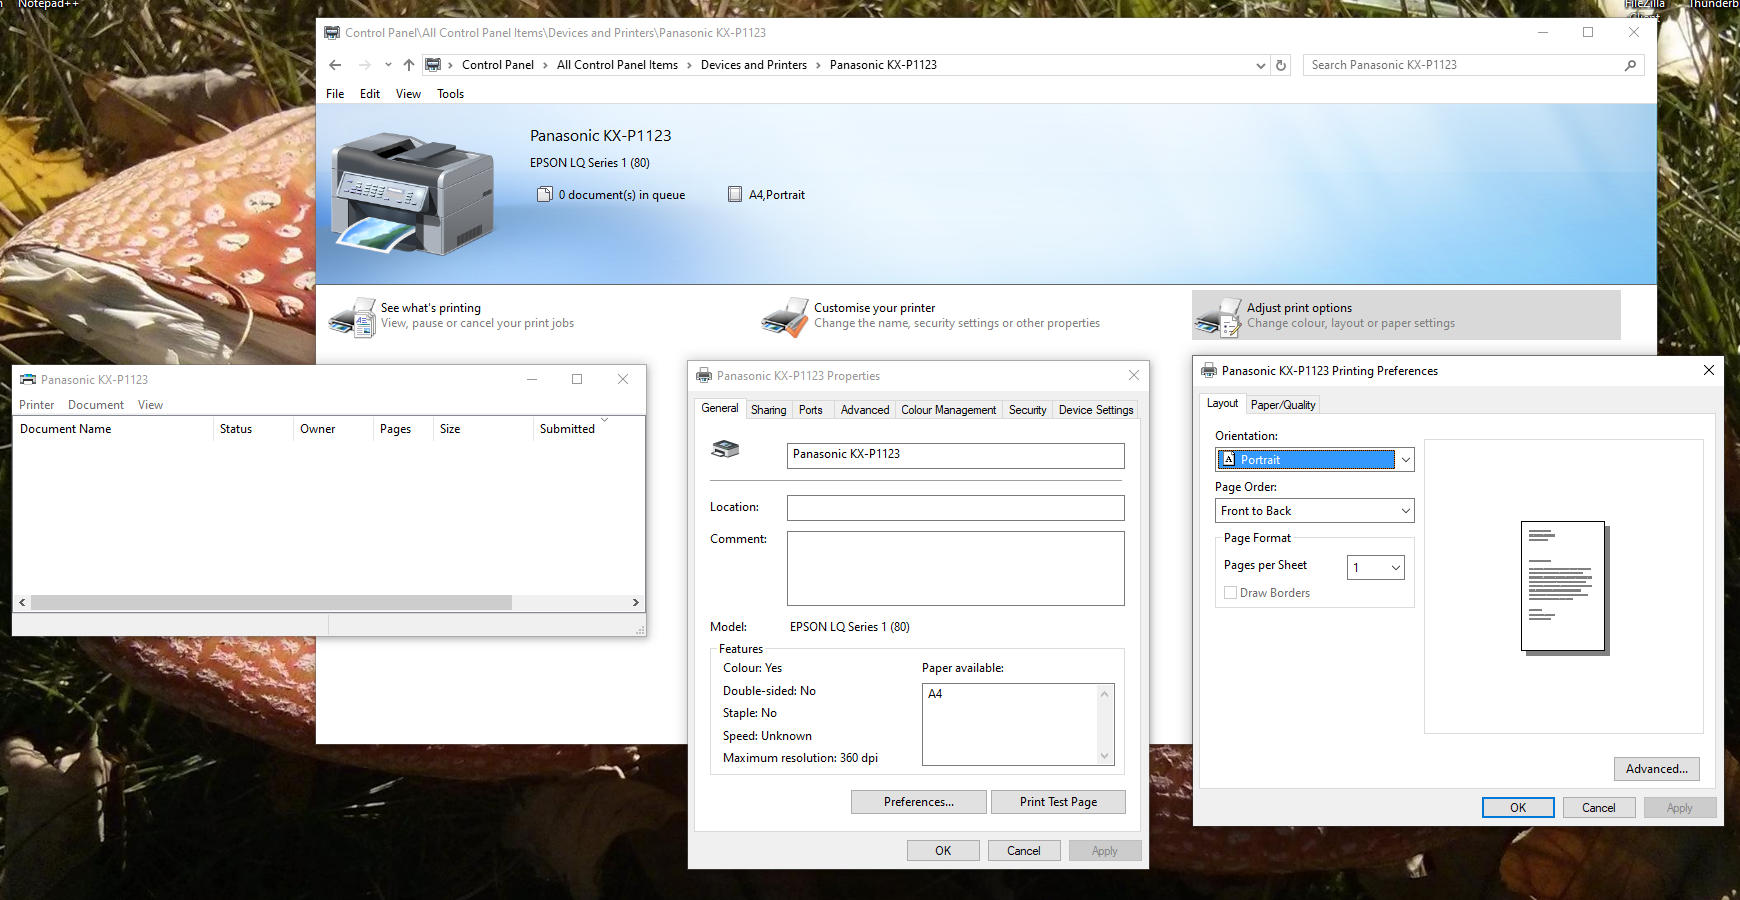Sort by Document Name column header

(x=113, y=429)
